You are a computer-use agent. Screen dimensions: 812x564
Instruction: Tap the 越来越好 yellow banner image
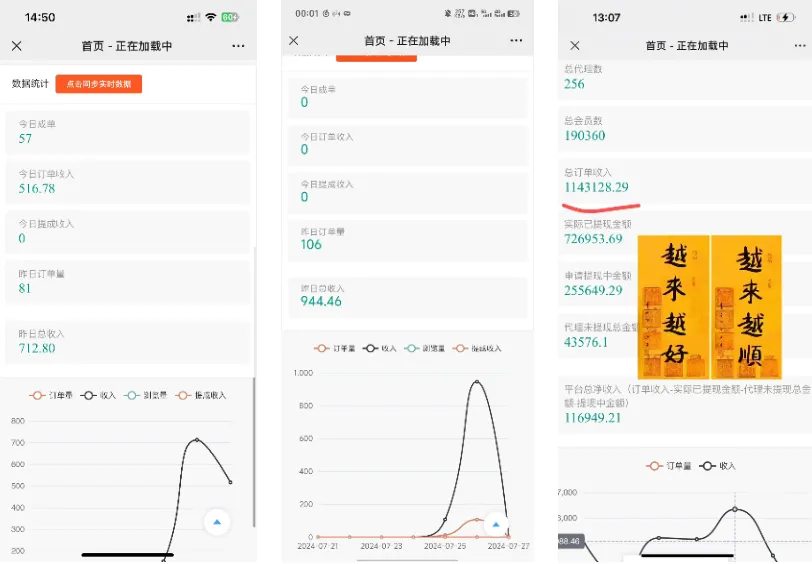click(x=673, y=306)
